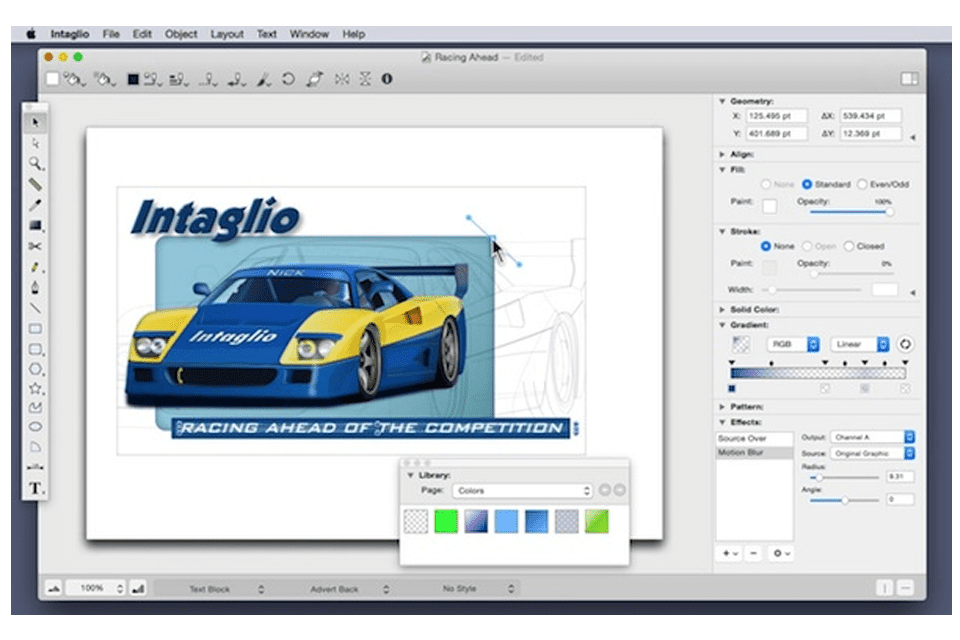This screenshot has height=640, width=960.
Task: Activate the Text tool
Action: pyautogui.click(x=35, y=488)
